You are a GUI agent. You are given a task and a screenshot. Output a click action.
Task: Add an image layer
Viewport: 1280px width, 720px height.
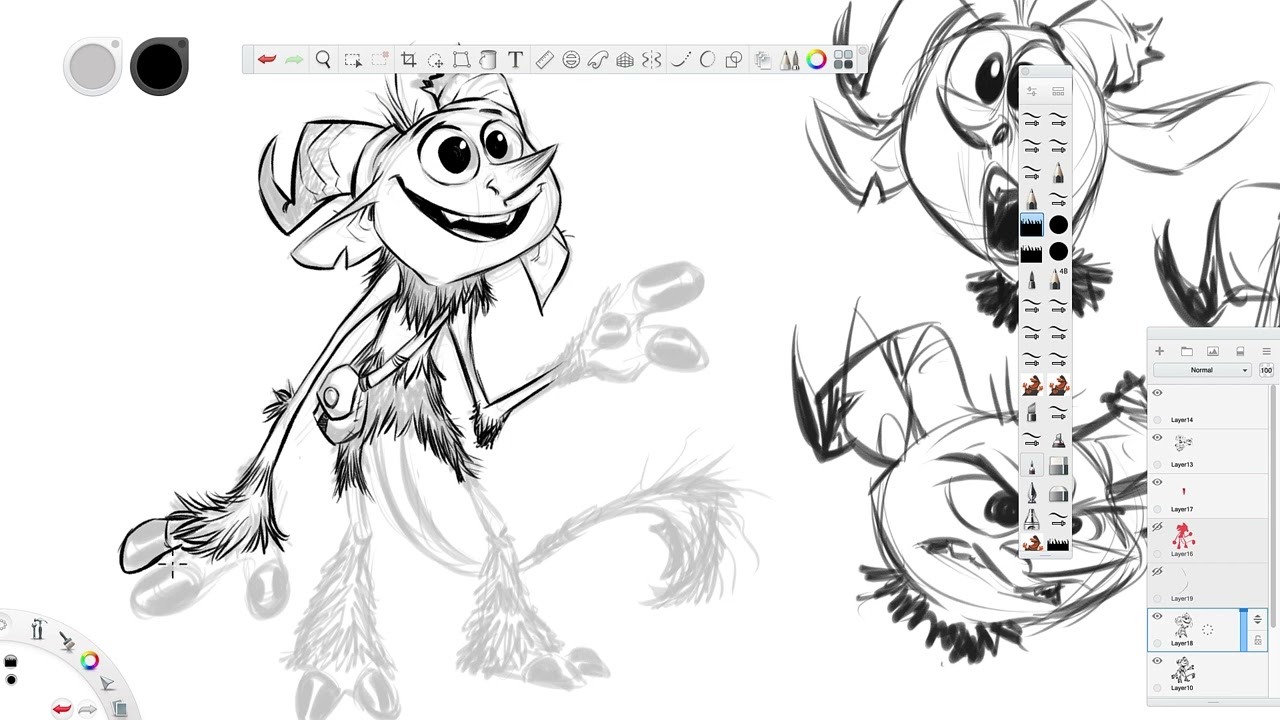[x=1213, y=351]
